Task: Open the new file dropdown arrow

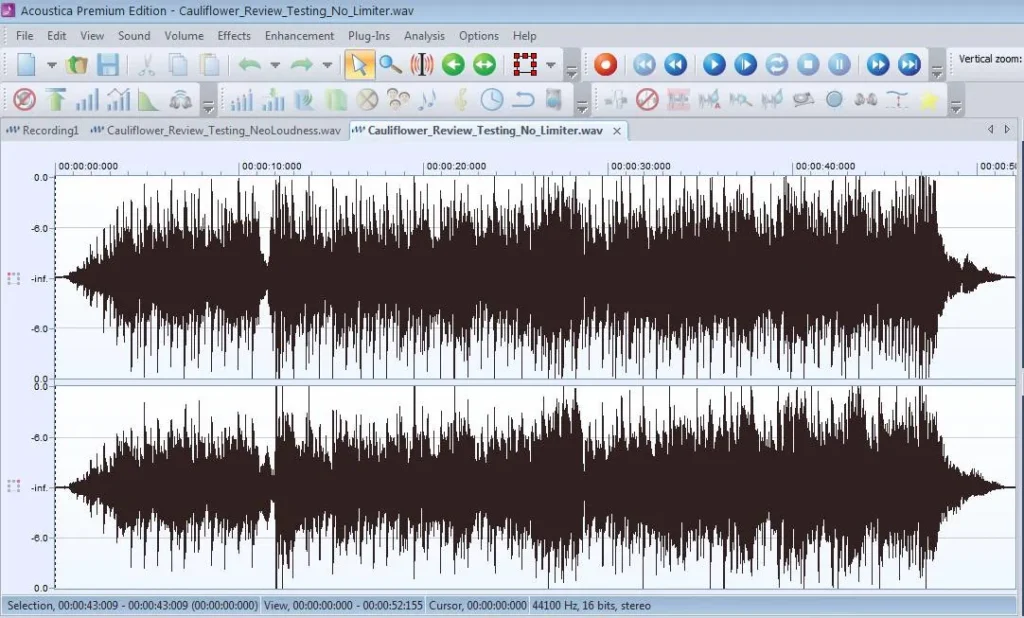Action: tap(52, 65)
